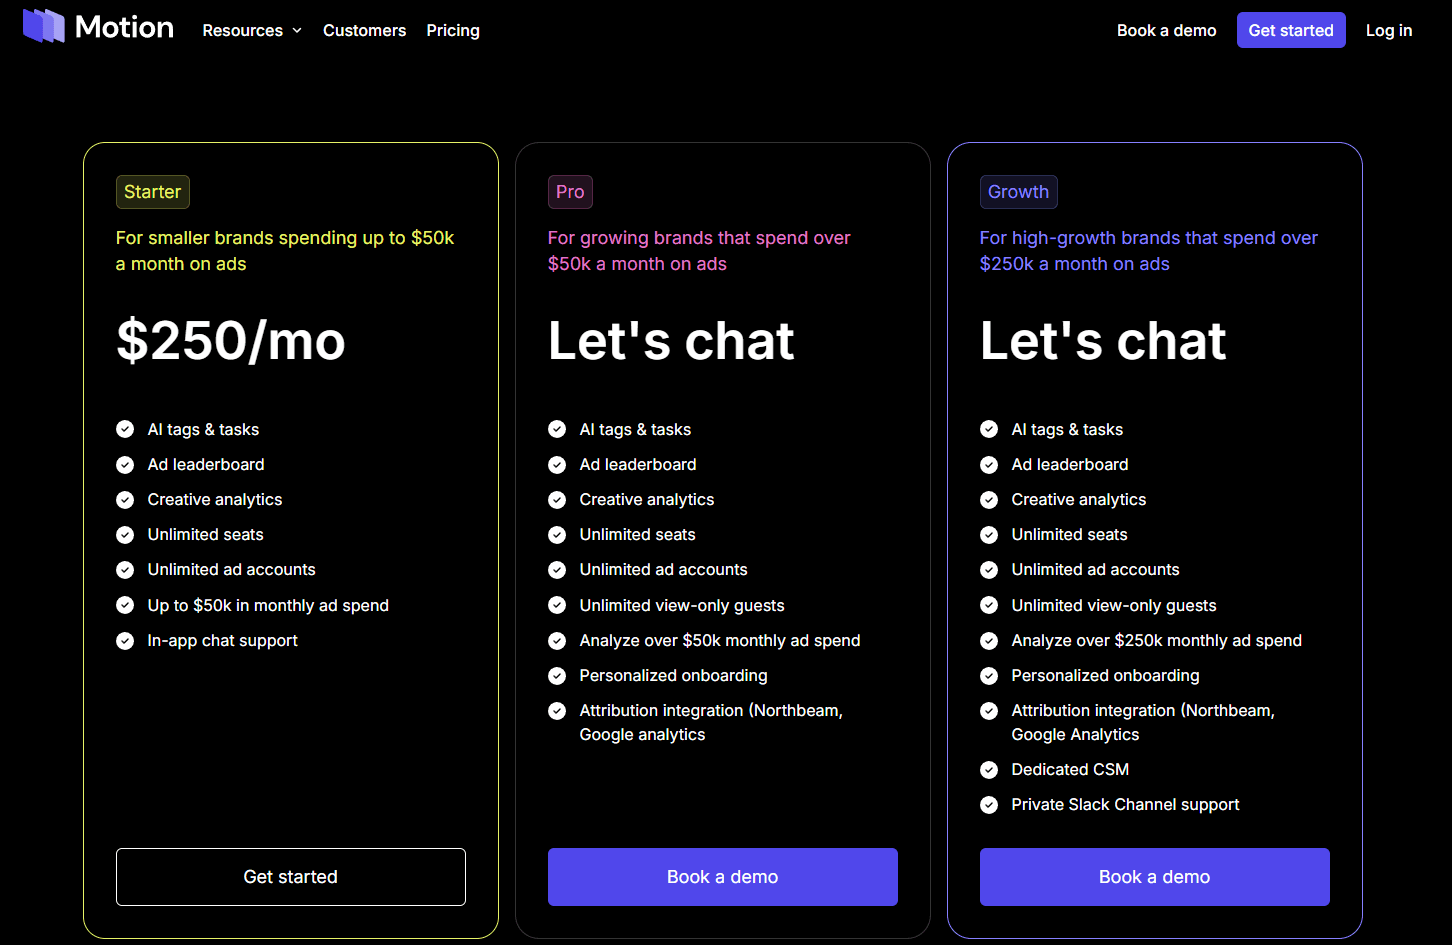Viewport: 1452px width, 945px height.
Task: Click the checkmark beside Pro's Ad leaderboard
Action: [x=557, y=464]
